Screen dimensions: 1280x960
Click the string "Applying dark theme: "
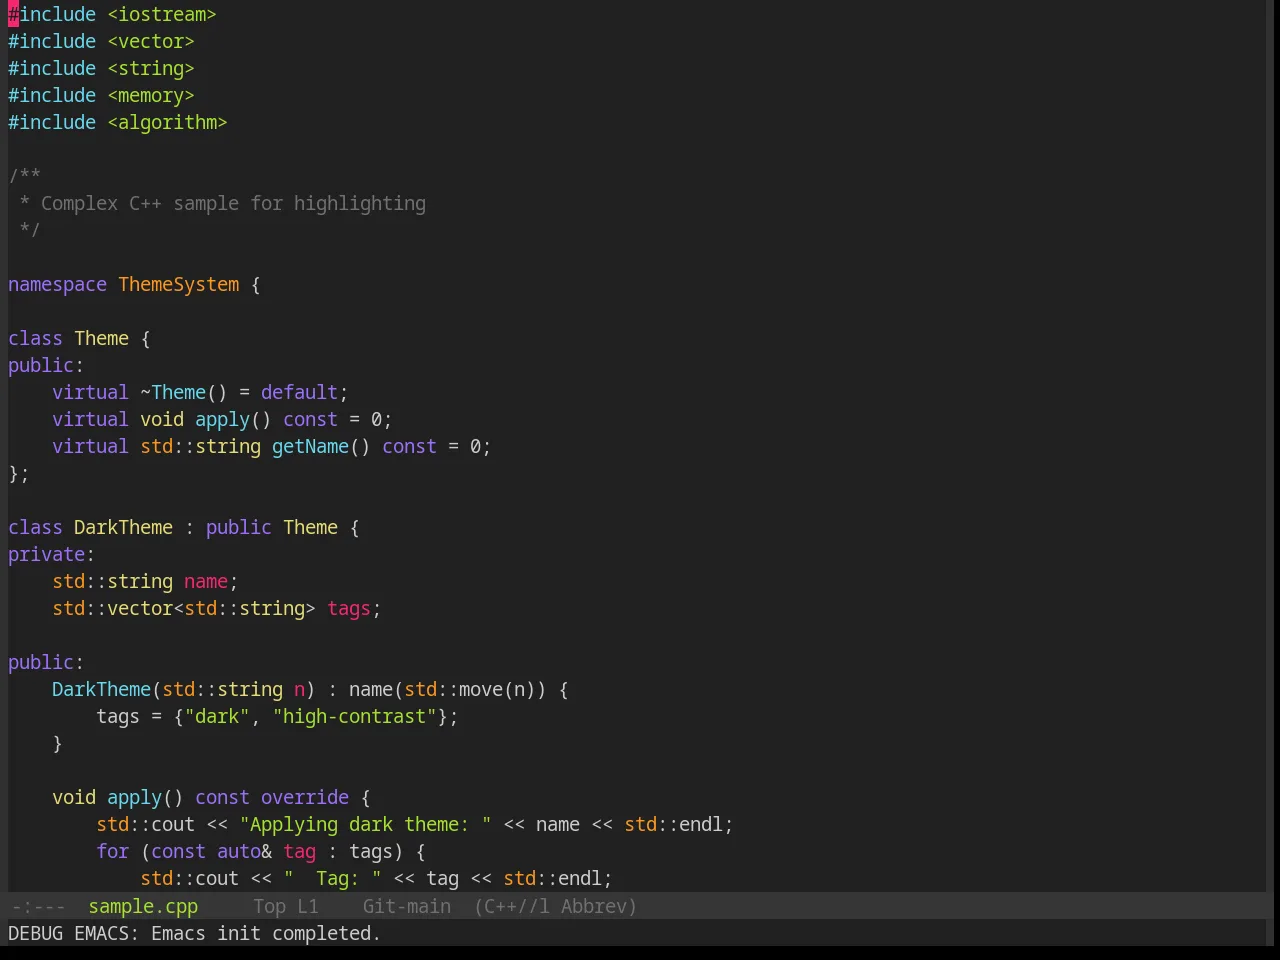[x=366, y=824]
